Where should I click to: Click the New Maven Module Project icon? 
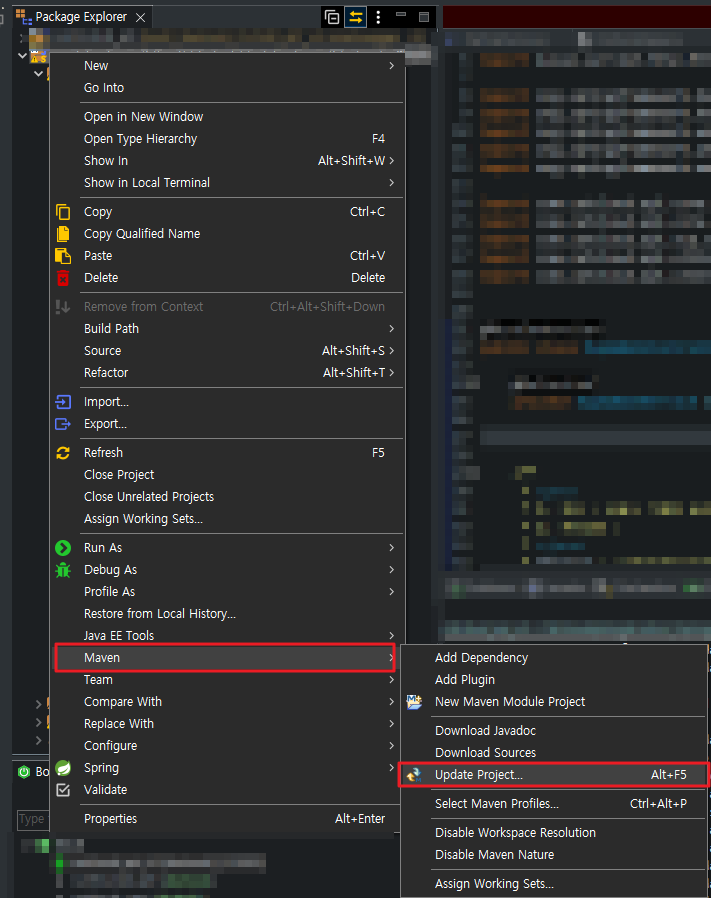[414, 702]
